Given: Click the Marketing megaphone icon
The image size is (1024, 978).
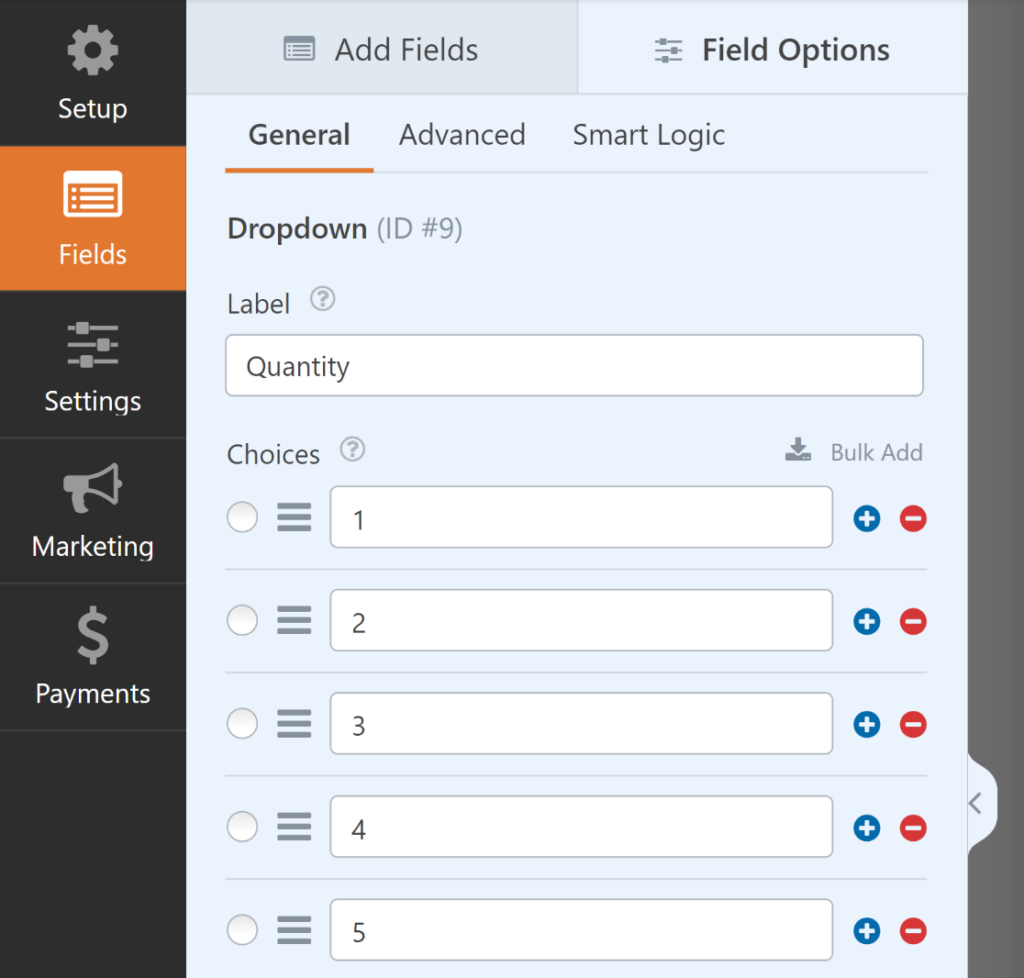Looking at the screenshot, I should [x=92, y=489].
